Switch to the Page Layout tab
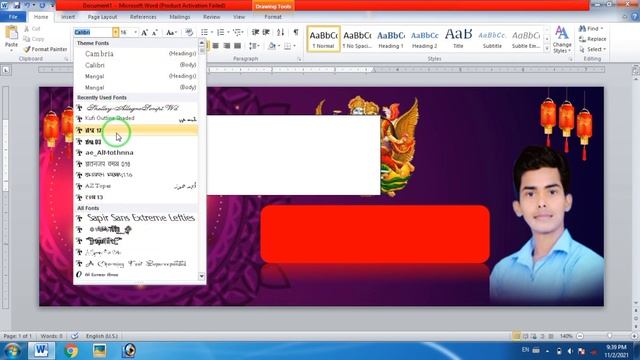 pos(102,17)
